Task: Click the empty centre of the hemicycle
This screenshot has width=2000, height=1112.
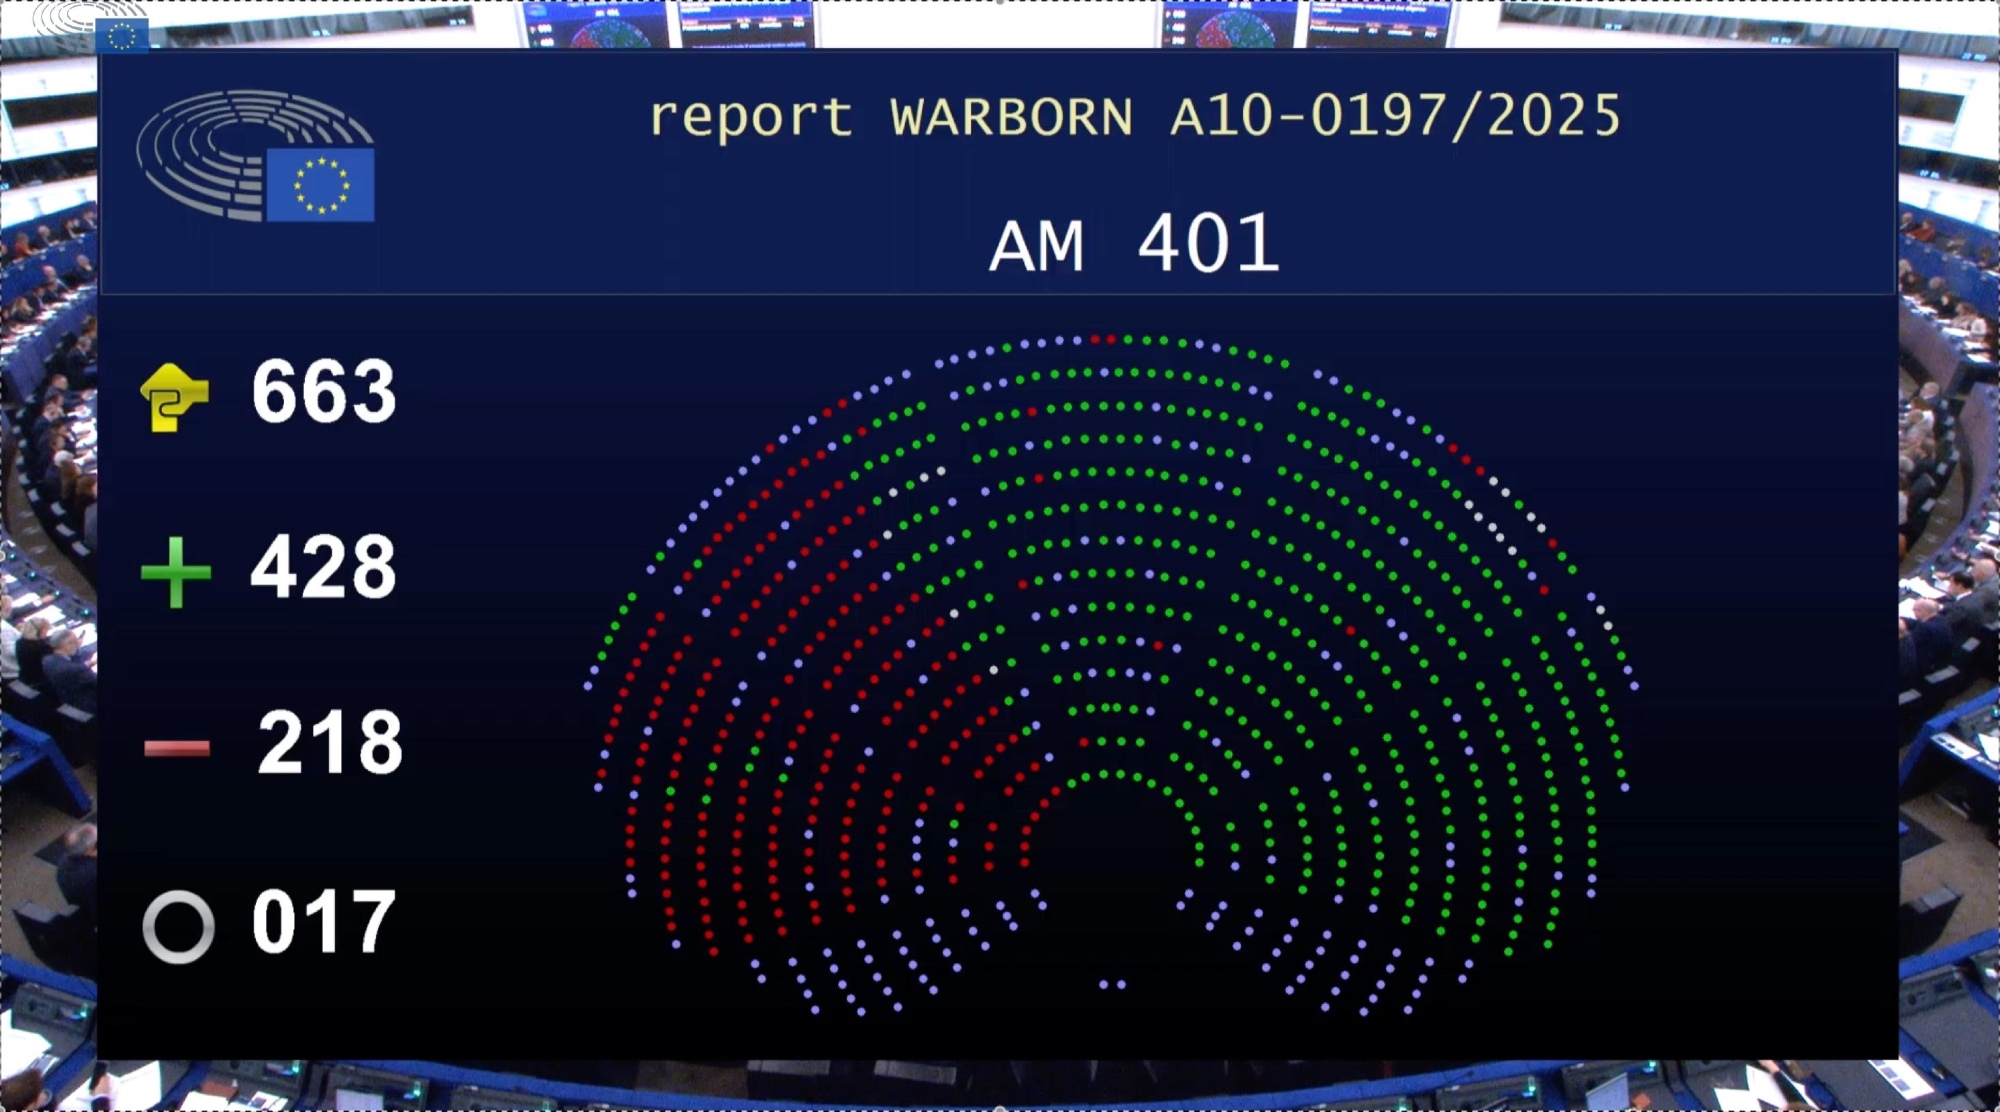Action: 1112,860
